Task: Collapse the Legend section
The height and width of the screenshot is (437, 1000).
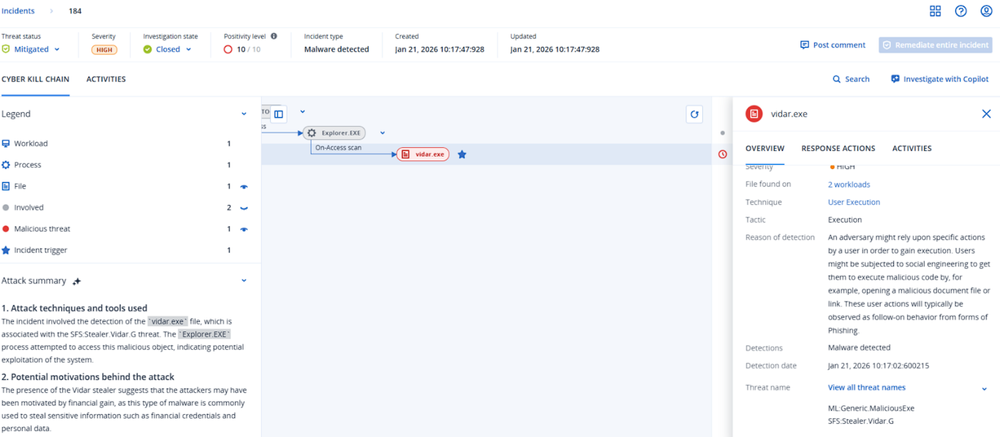Action: [244, 114]
